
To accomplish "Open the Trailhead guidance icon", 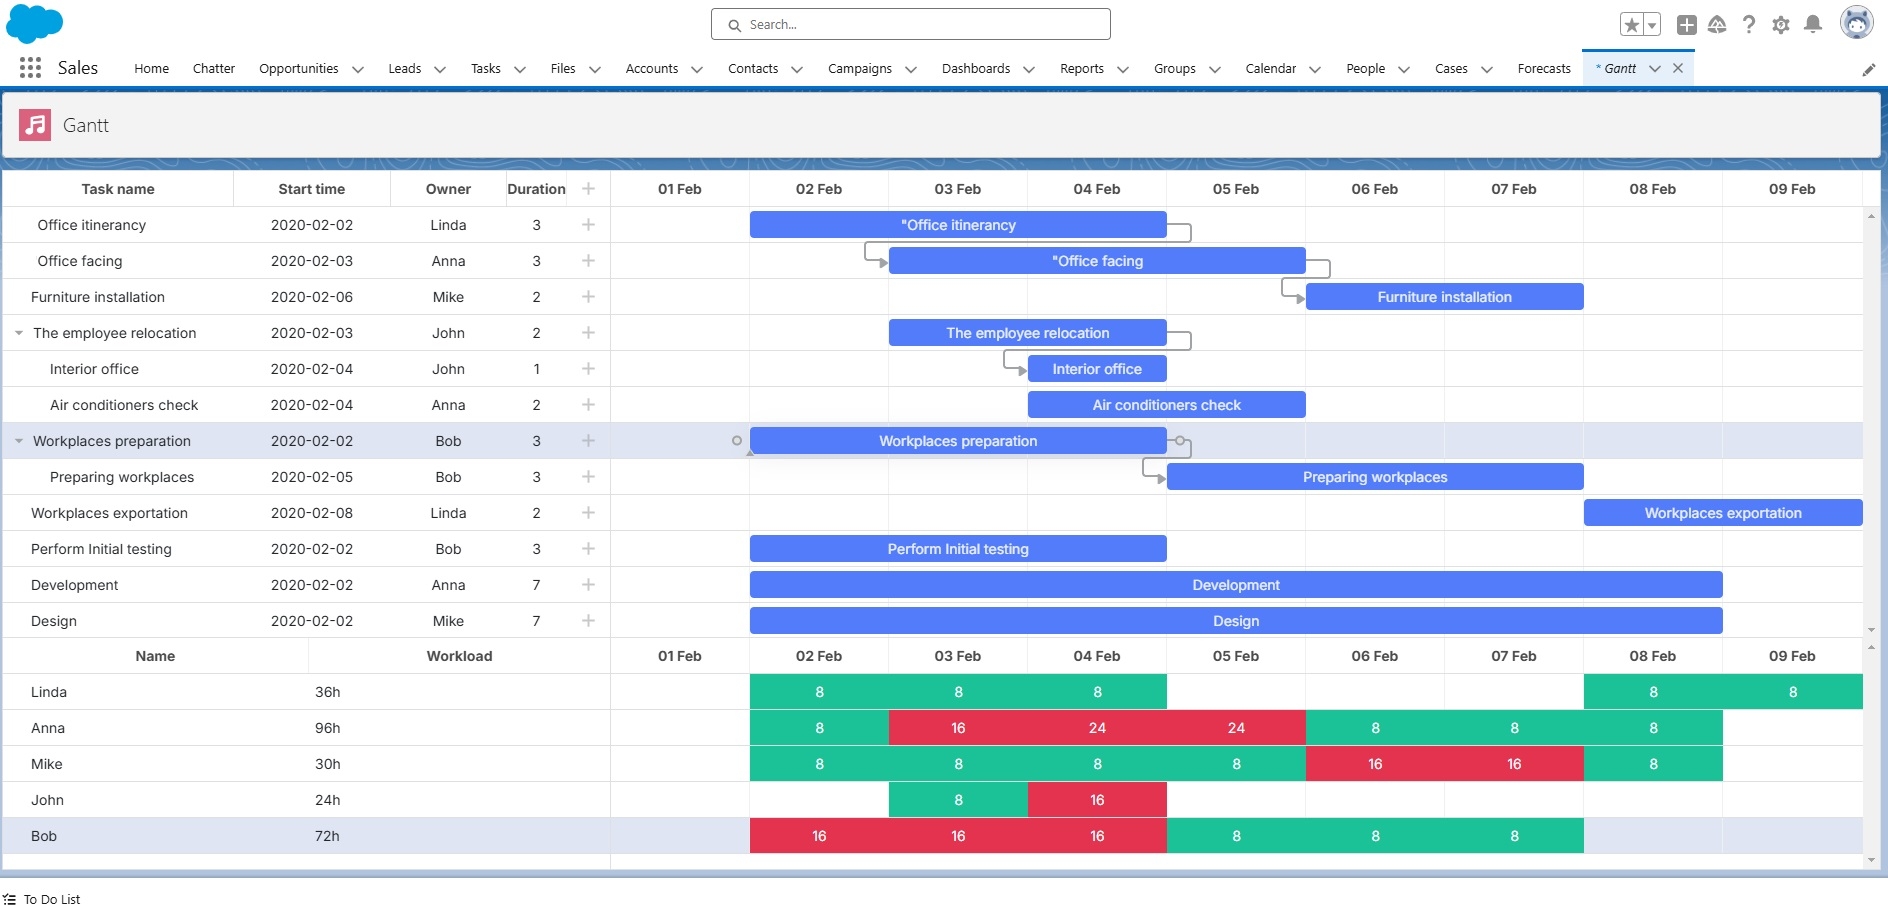I will click(1717, 24).
